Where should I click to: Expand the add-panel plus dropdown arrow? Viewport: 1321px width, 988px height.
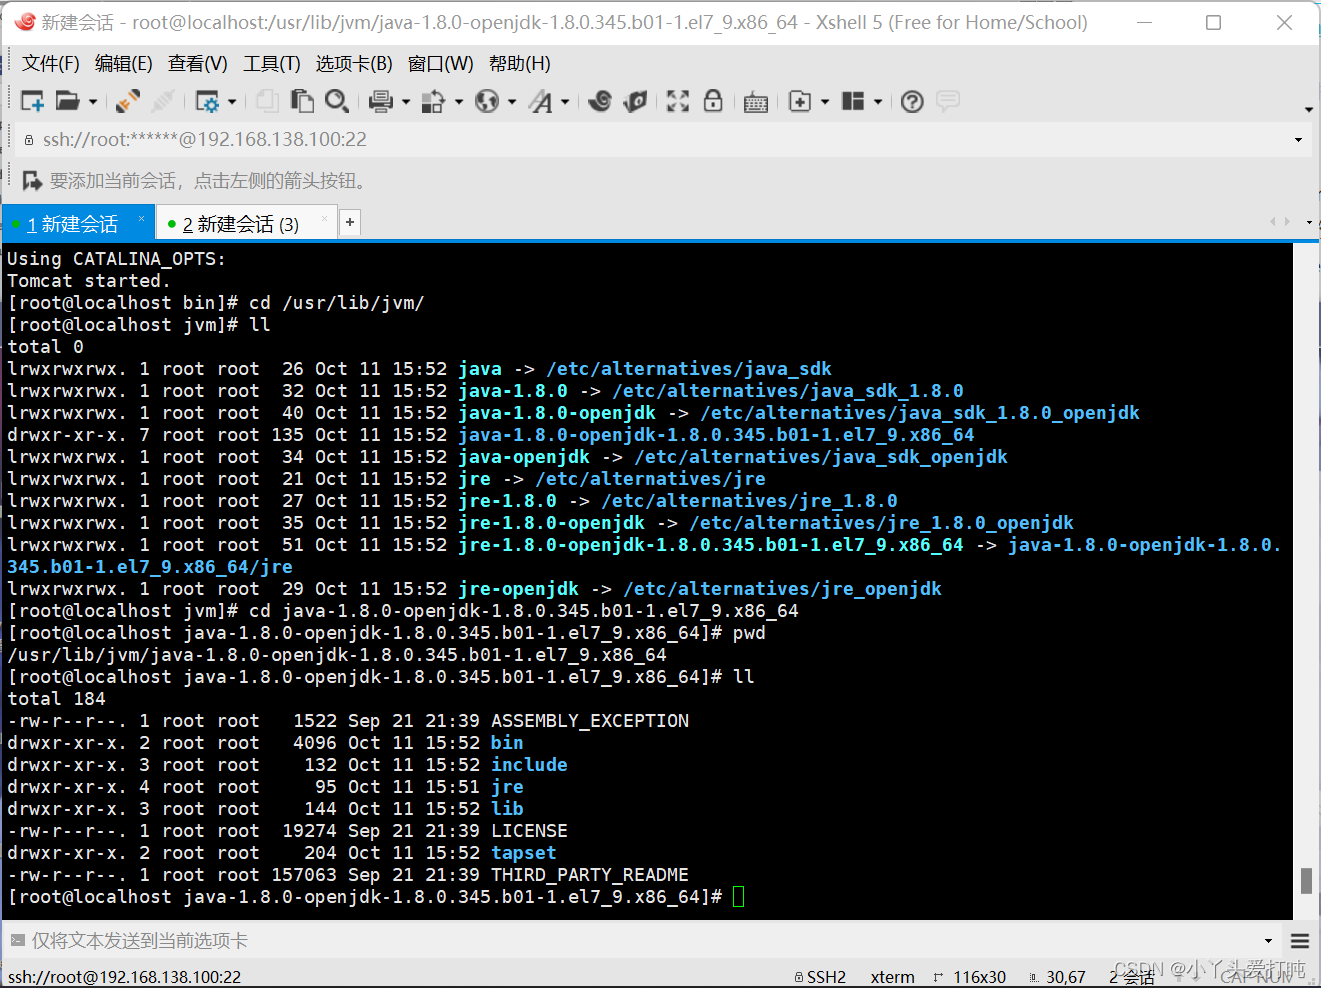(825, 102)
